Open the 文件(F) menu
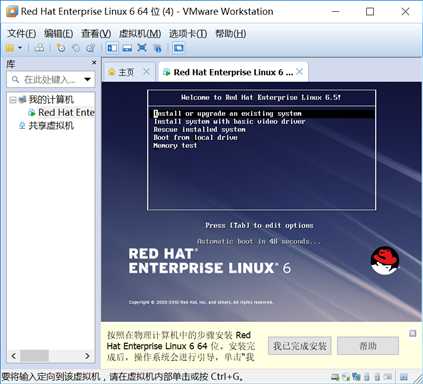 (21, 34)
